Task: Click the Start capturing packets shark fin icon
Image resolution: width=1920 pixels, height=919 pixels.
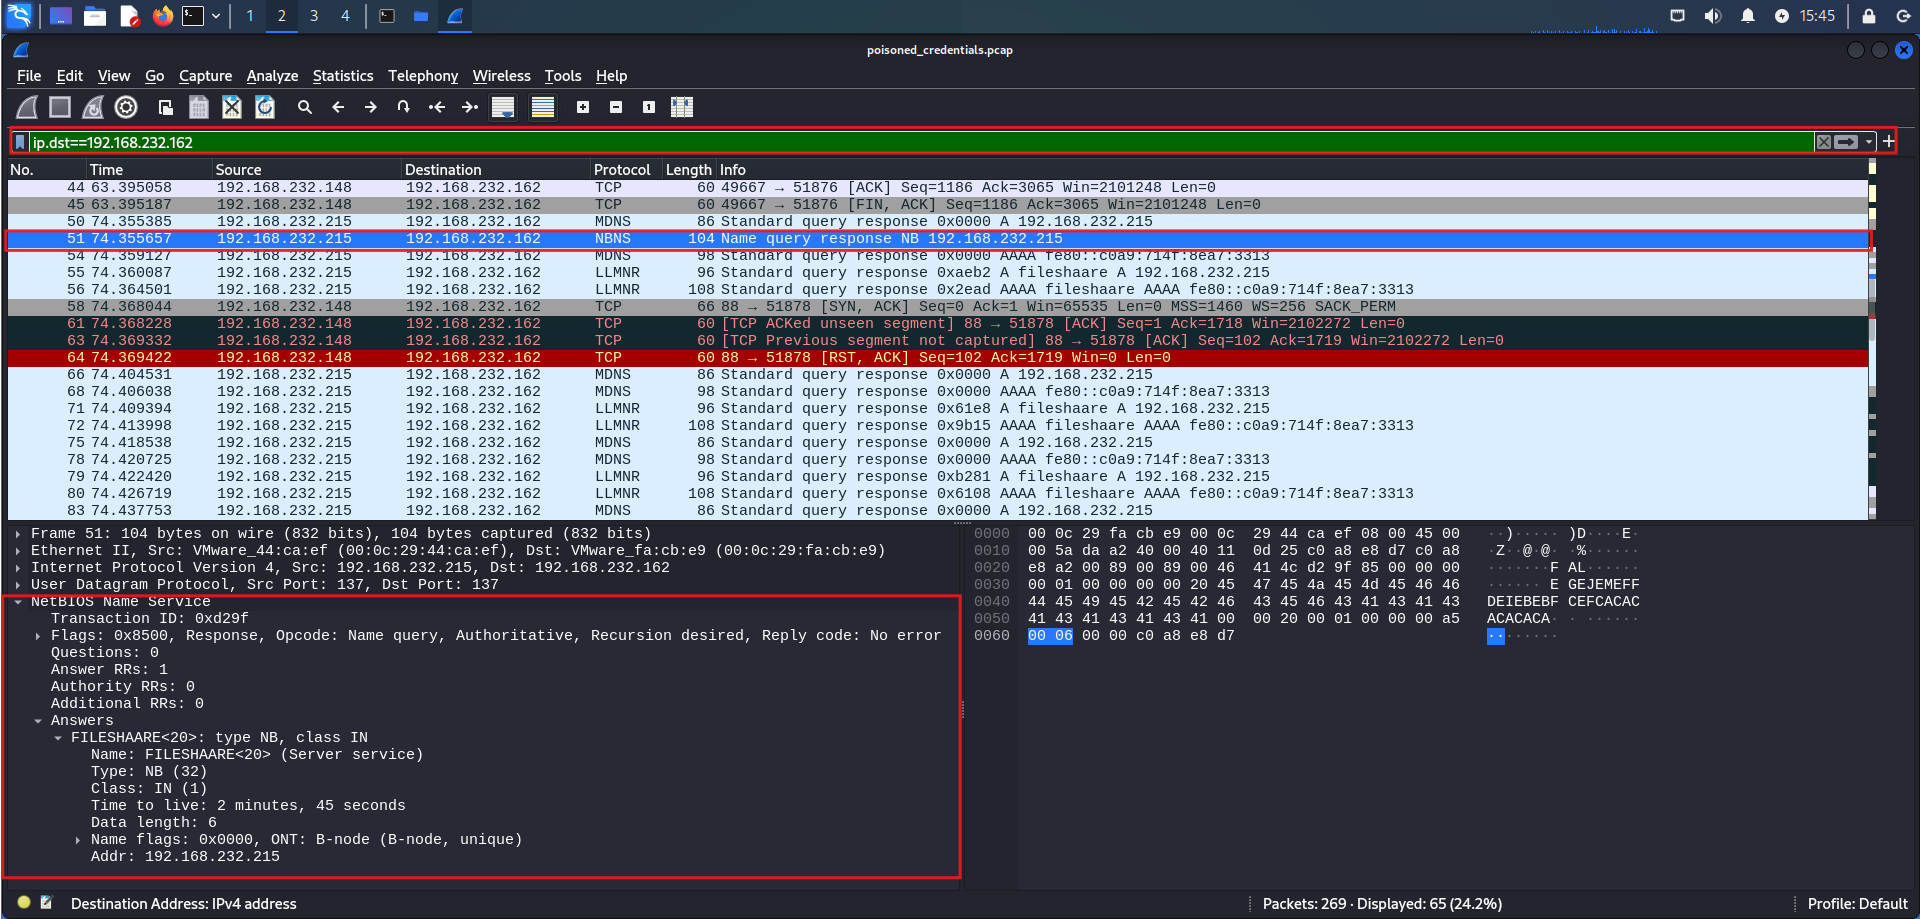Action: [x=27, y=107]
